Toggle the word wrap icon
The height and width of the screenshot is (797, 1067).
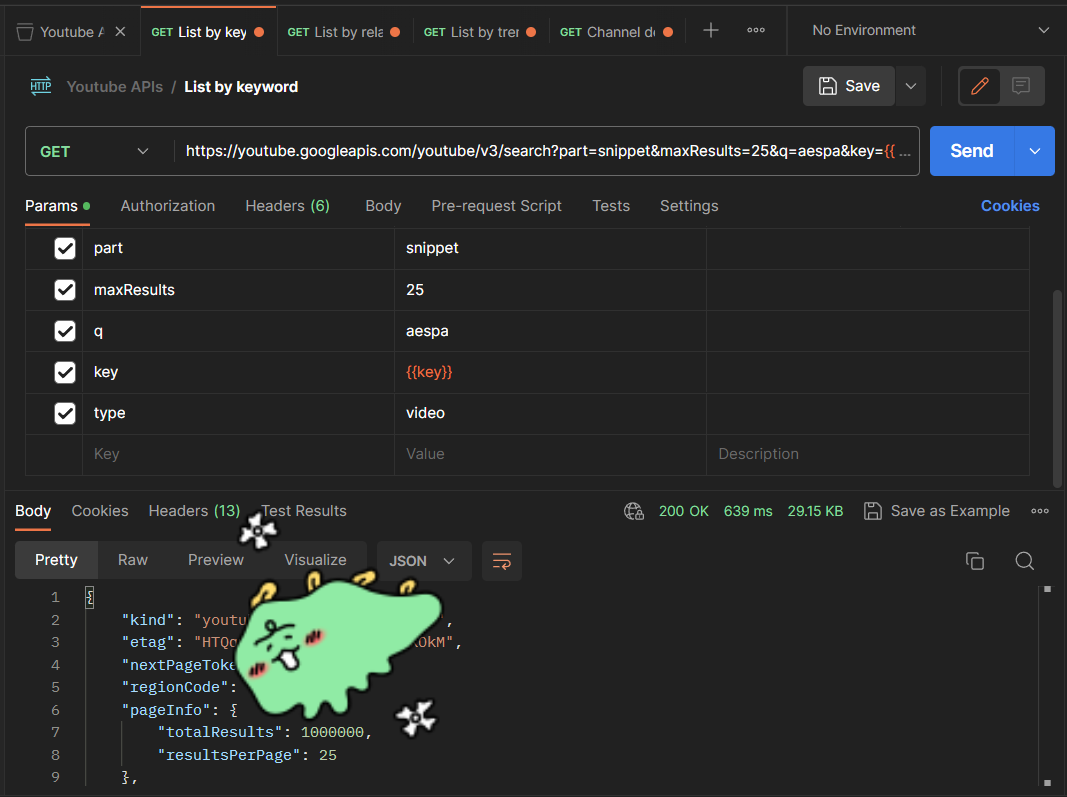coord(502,561)
